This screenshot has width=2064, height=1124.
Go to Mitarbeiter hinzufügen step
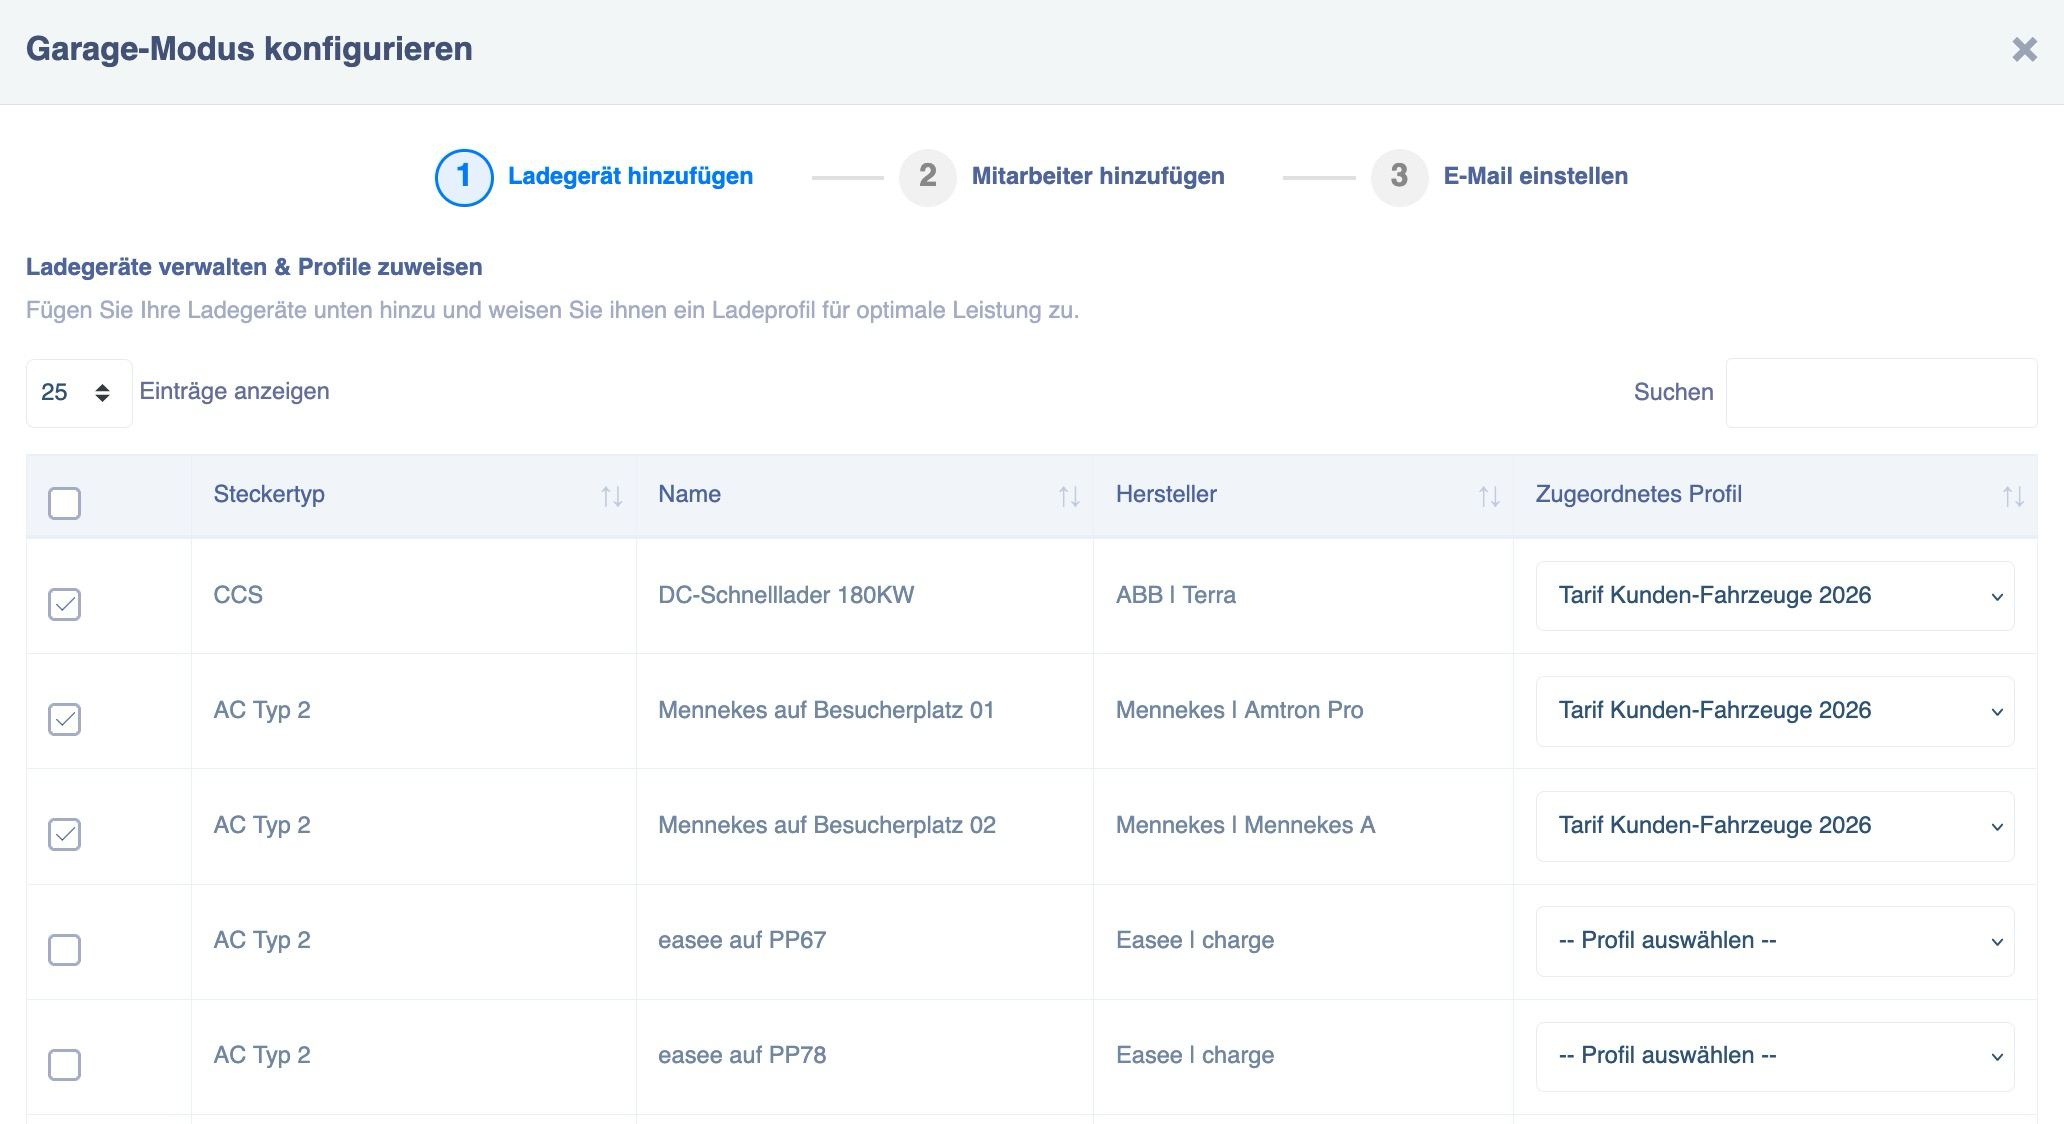point(1097,176)
